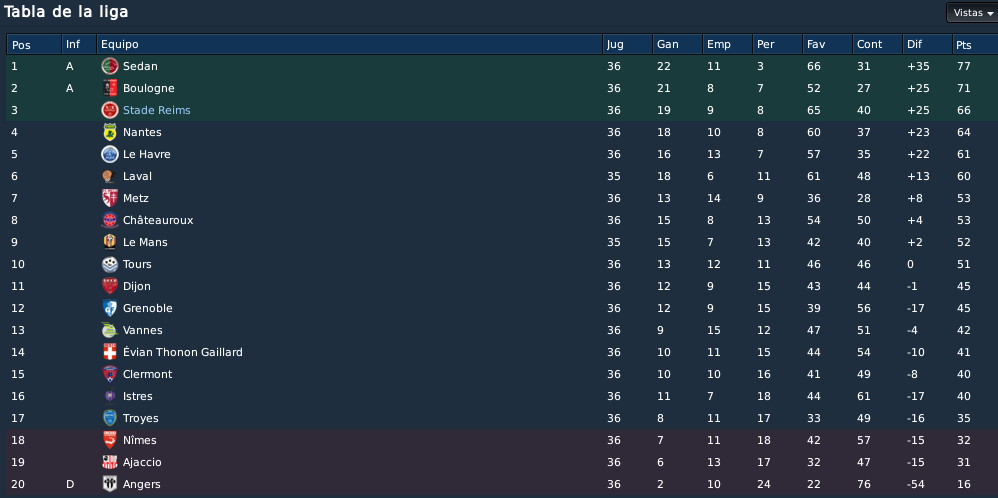Image resolution: width=998 pixels, height=498 pixels.
Task: Click the Grenoble club badge
Action: pos(109,308)
